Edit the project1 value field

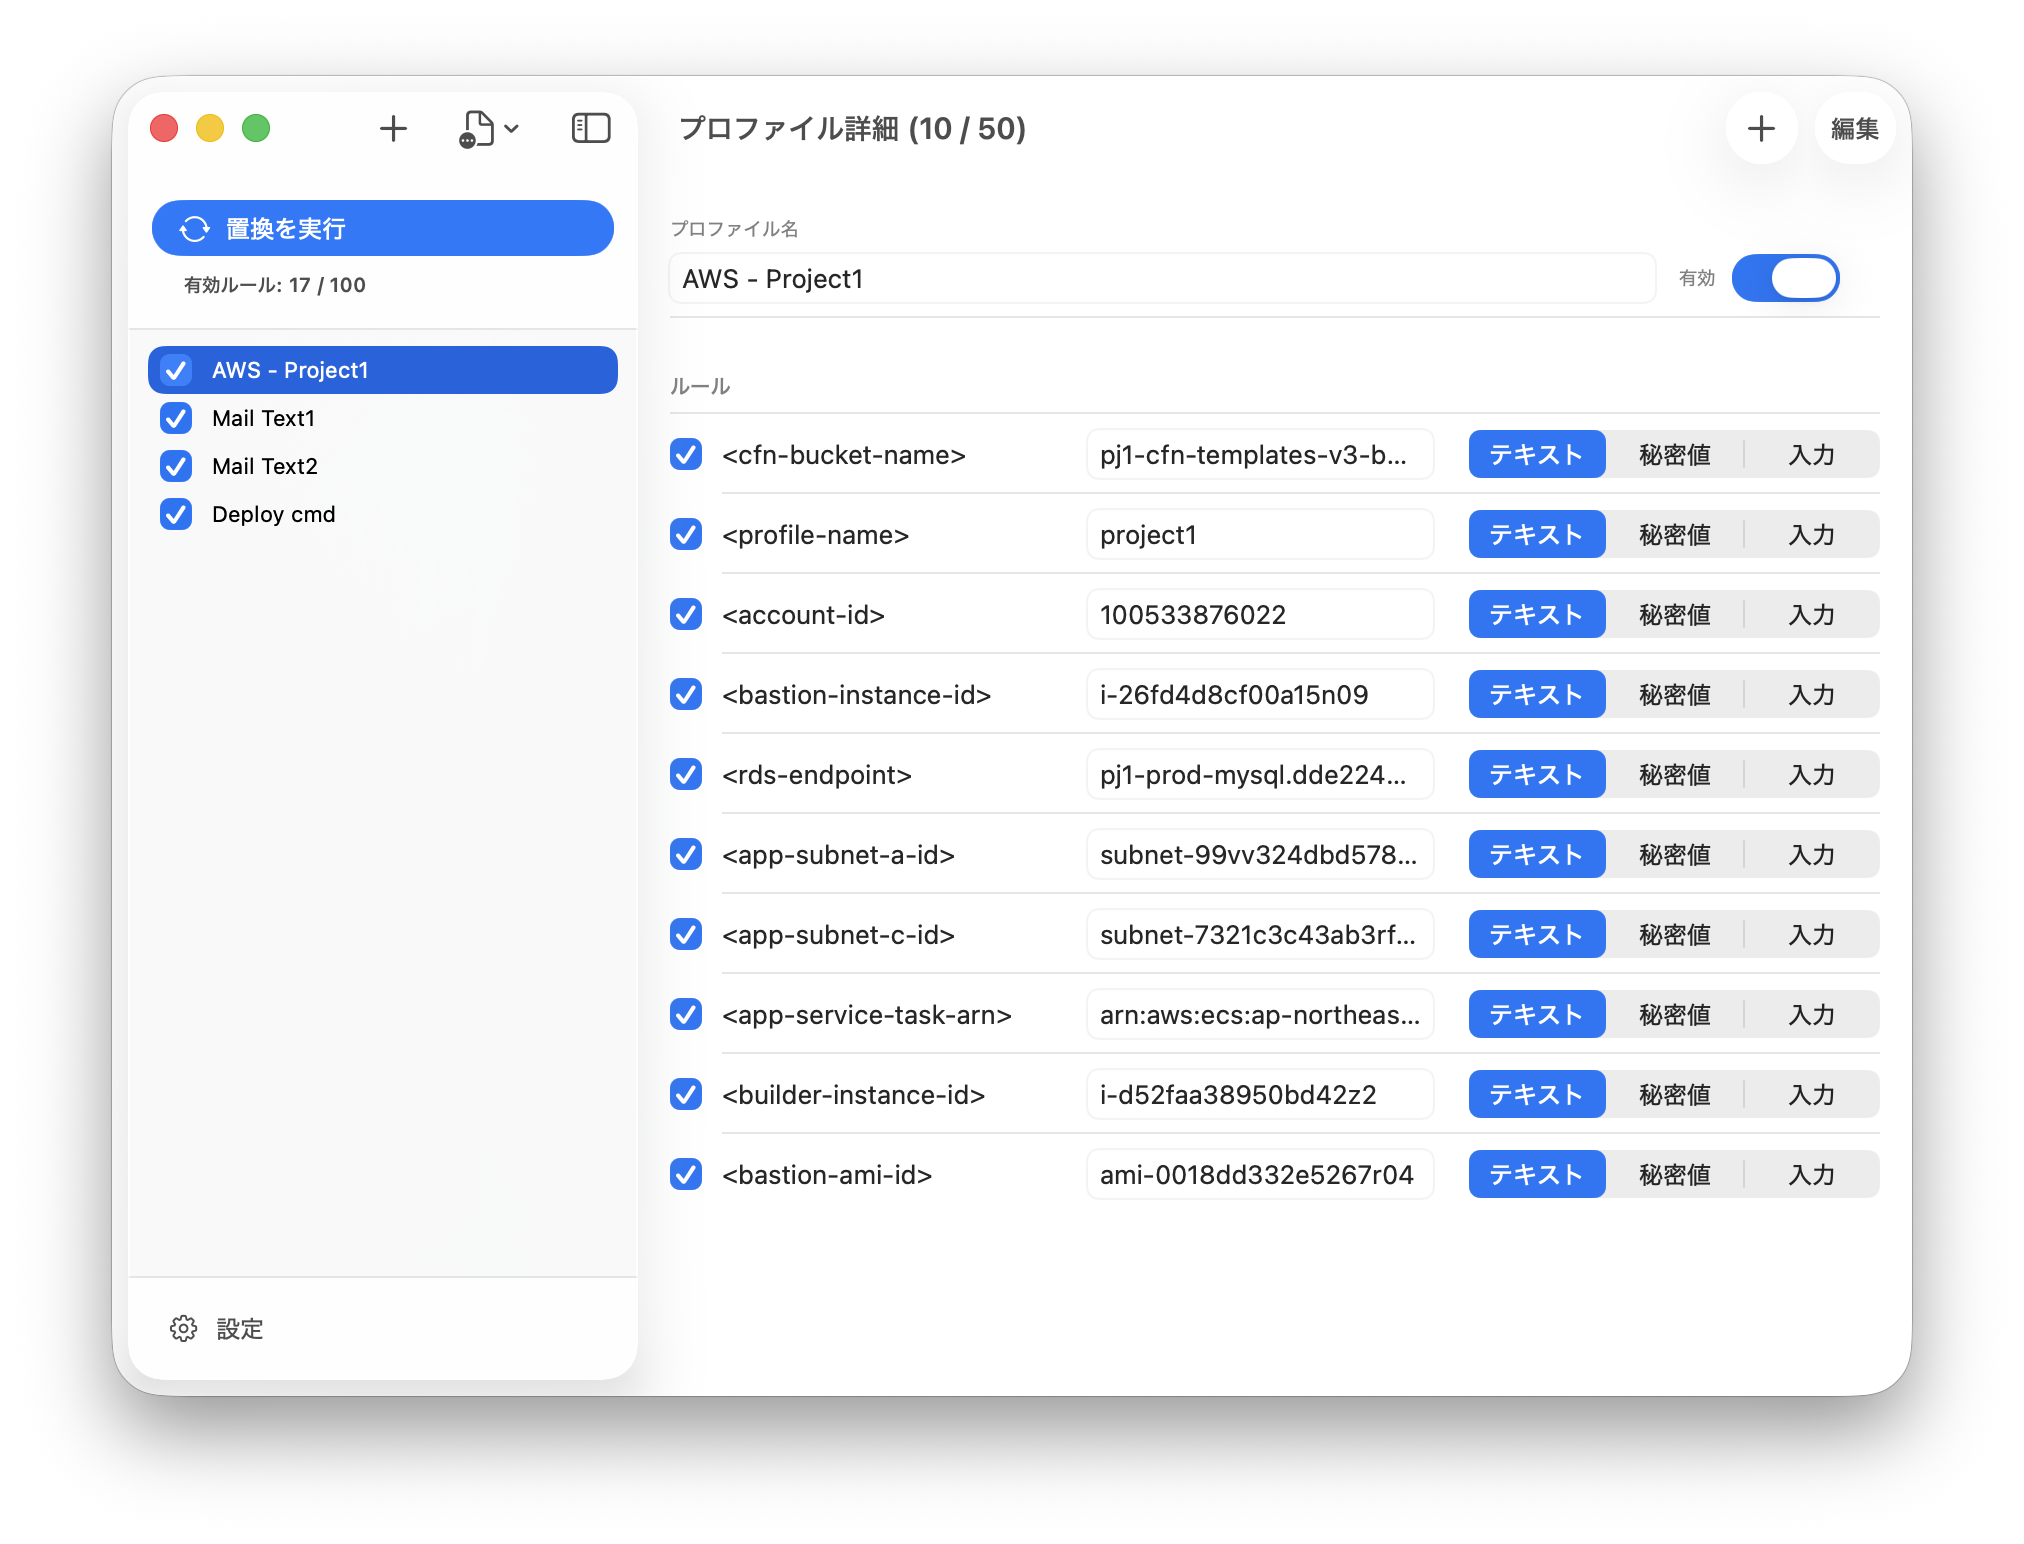(1260, 534)
